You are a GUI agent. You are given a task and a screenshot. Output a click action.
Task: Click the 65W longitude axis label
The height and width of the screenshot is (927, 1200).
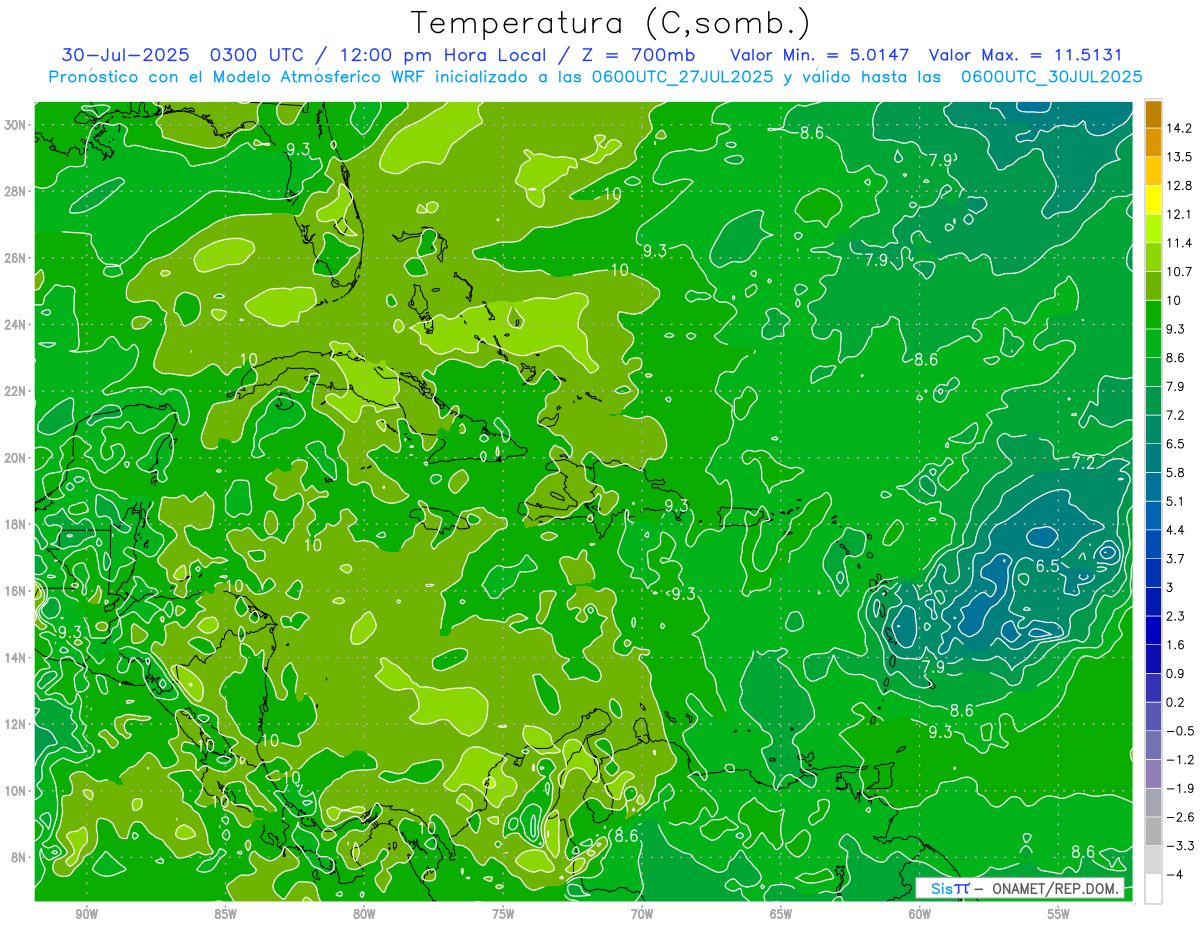tap(781, 914)
